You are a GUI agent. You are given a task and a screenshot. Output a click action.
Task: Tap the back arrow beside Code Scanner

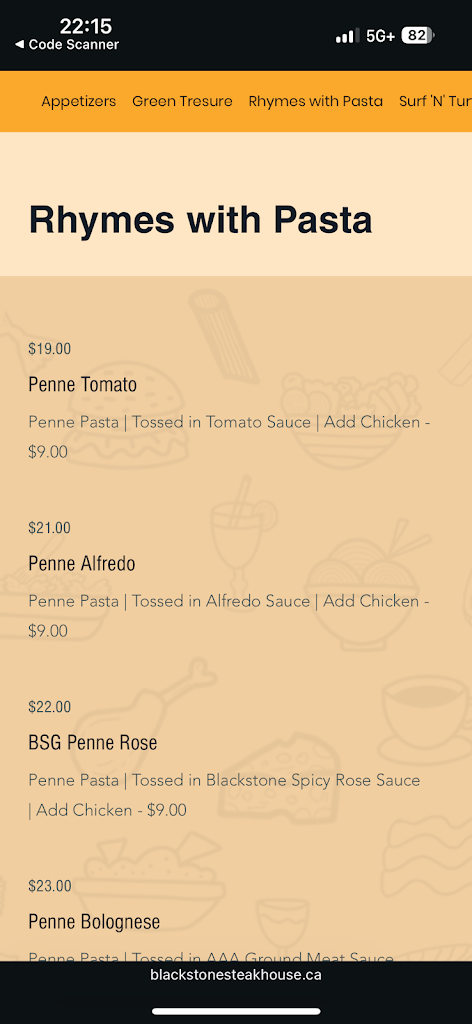click(x=20, y=44)
